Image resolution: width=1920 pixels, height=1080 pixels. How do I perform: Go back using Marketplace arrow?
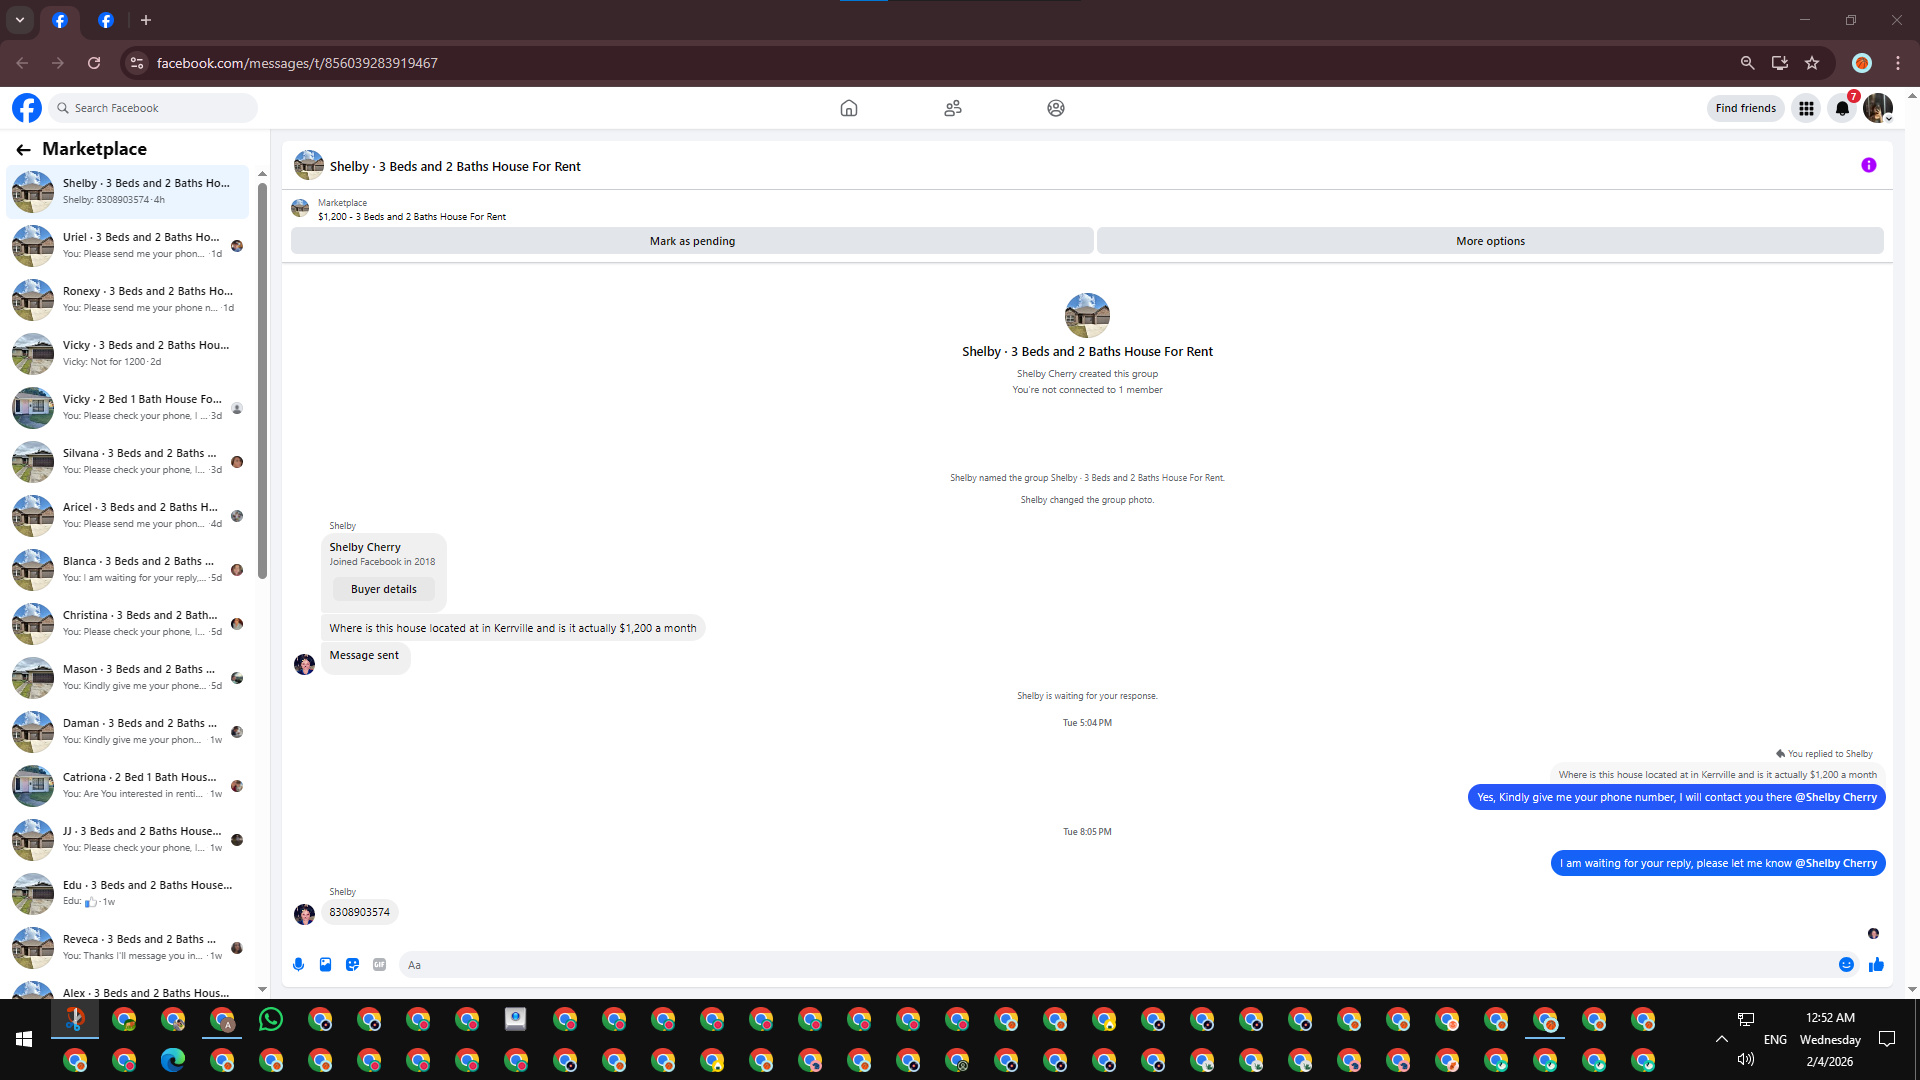click(23, 149)
